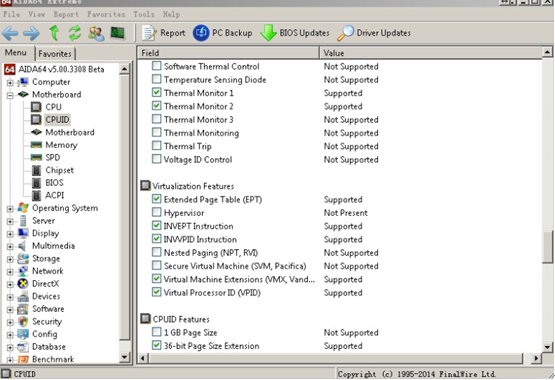
Task: Toggle the Thermal Trip checkbox
Action: [x=156, y=145]
